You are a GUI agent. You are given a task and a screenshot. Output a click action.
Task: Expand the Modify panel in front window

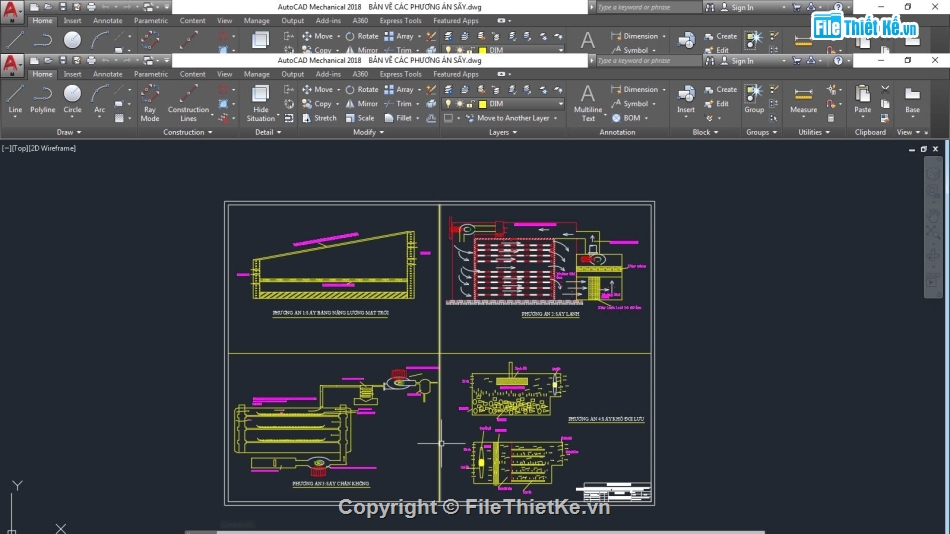tap(368, 132)
